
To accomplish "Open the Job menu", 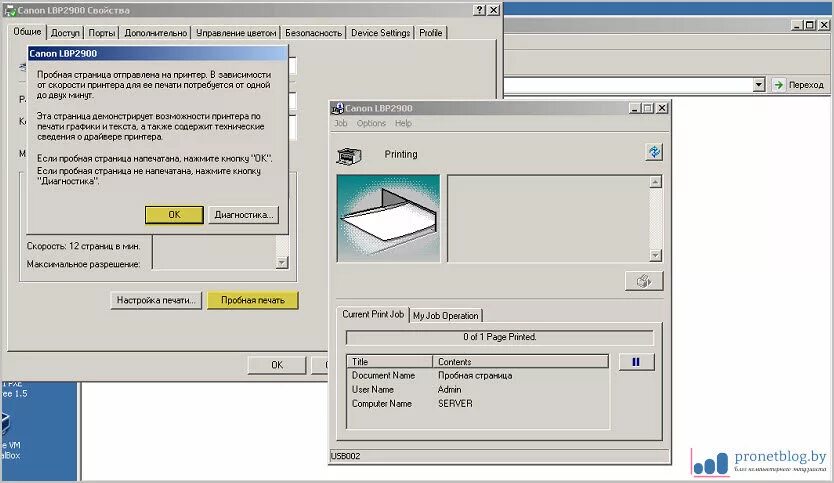I will pos(340,123).
